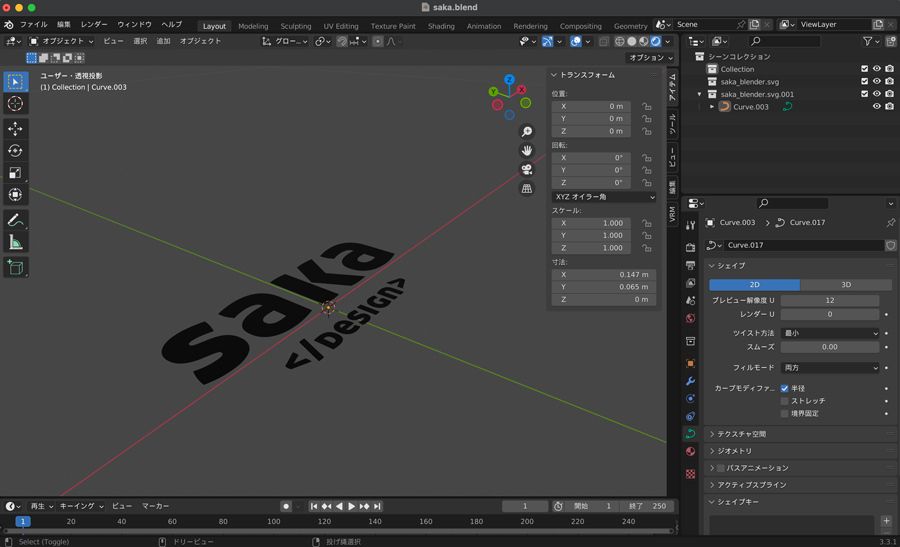Click the スムーズ value slider

[x=829, y=347]
